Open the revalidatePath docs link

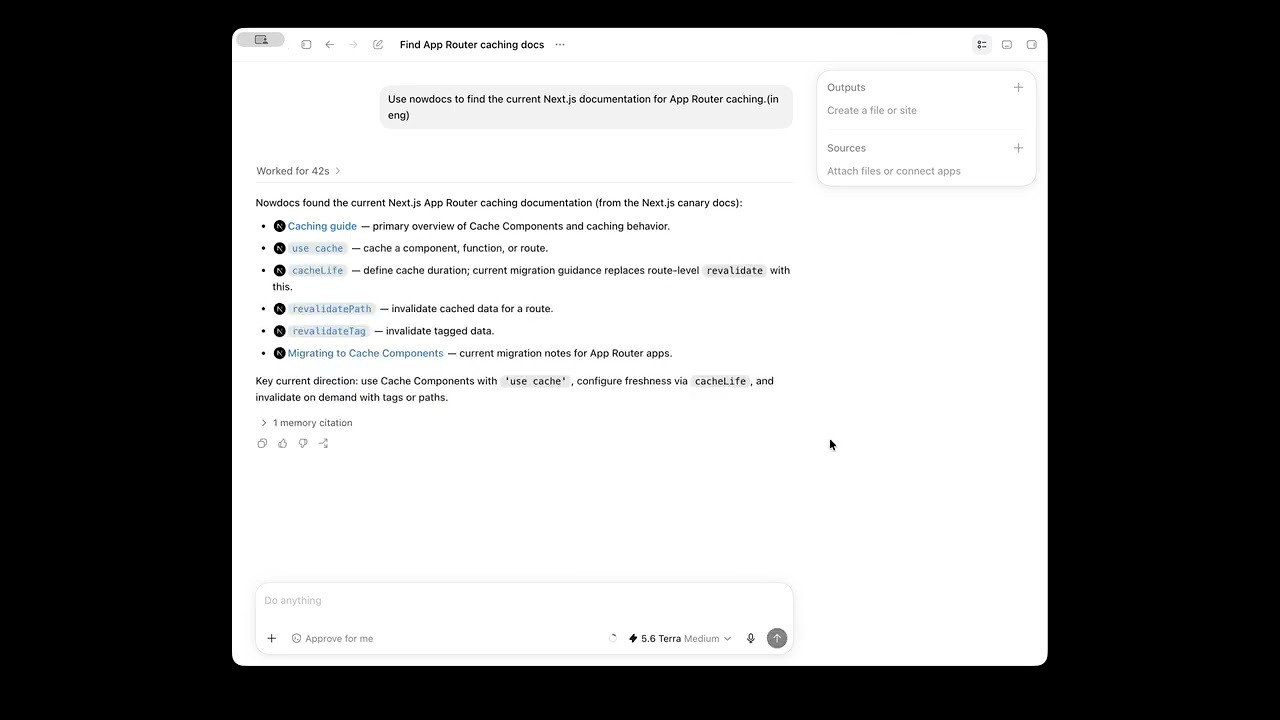pos(332,309)
